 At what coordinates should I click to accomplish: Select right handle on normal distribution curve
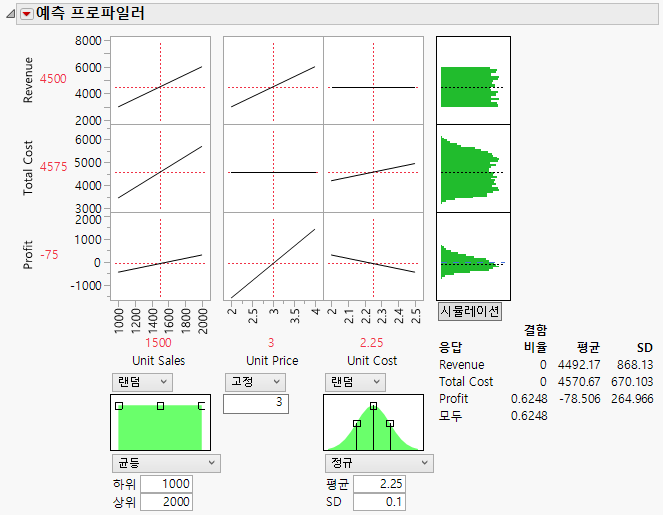click(x=390, y=423)
